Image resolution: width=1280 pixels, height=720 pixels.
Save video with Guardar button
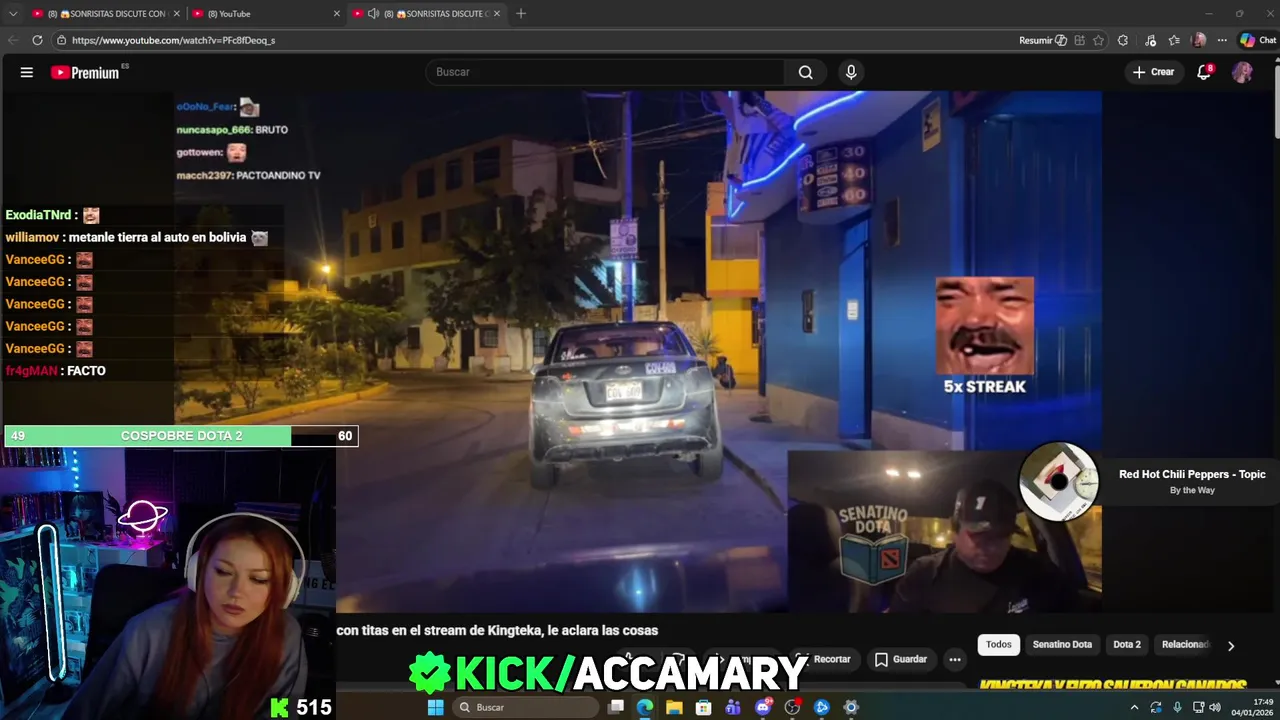[901, 659]
